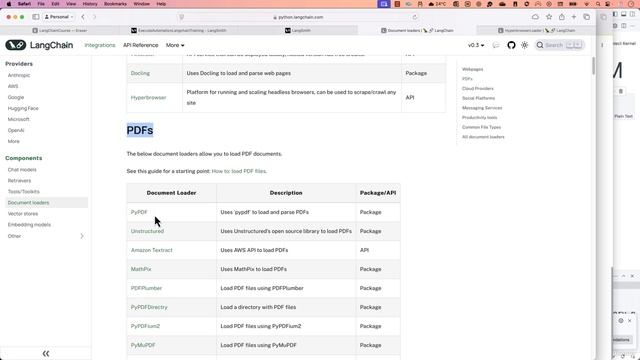Click the Search input field
The width and height of the screenshot is (640, 360).
click(559, 45)
